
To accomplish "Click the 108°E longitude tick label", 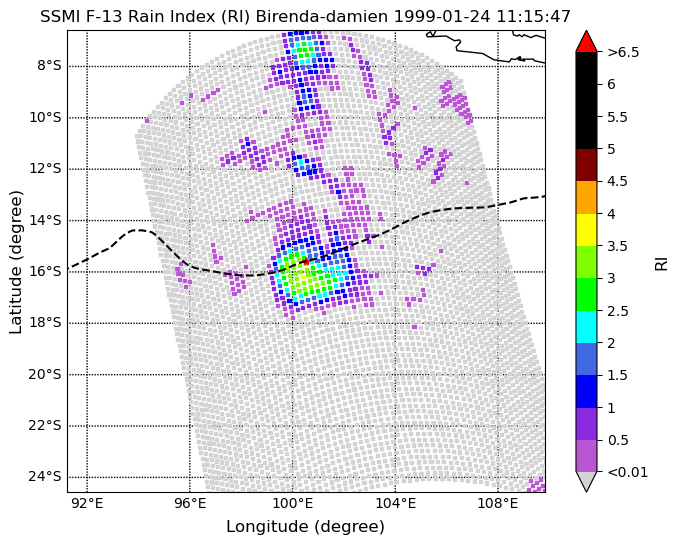I will tap(498, 504).
